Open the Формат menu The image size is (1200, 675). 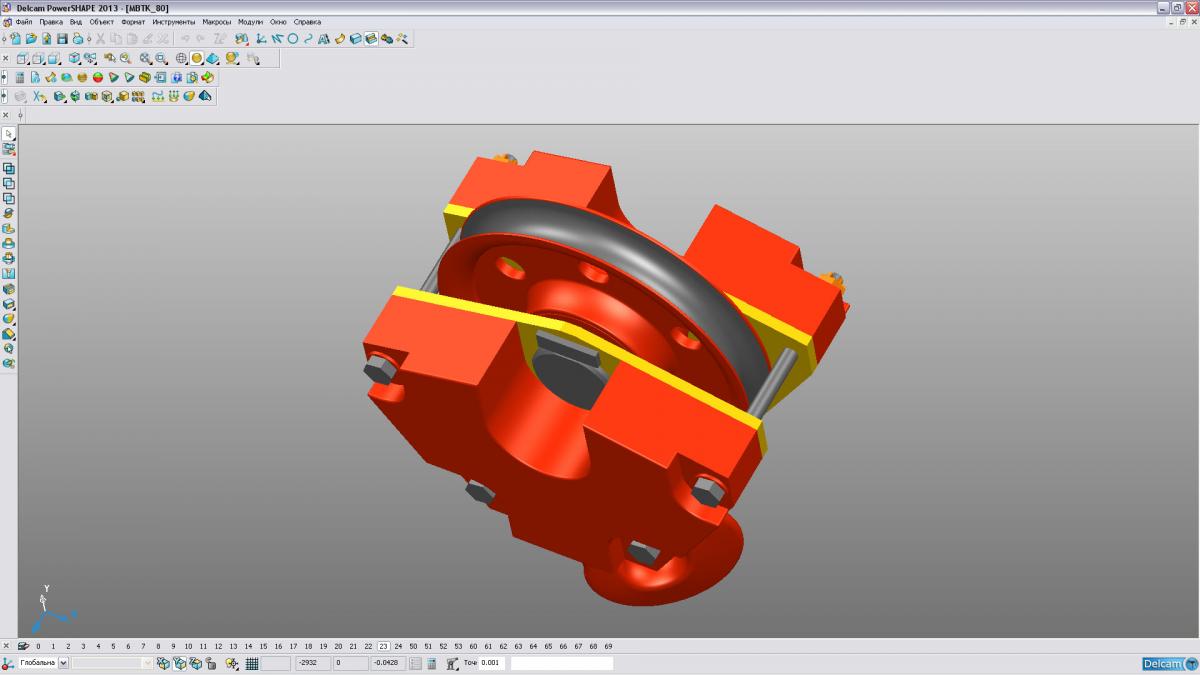point(133,21)
